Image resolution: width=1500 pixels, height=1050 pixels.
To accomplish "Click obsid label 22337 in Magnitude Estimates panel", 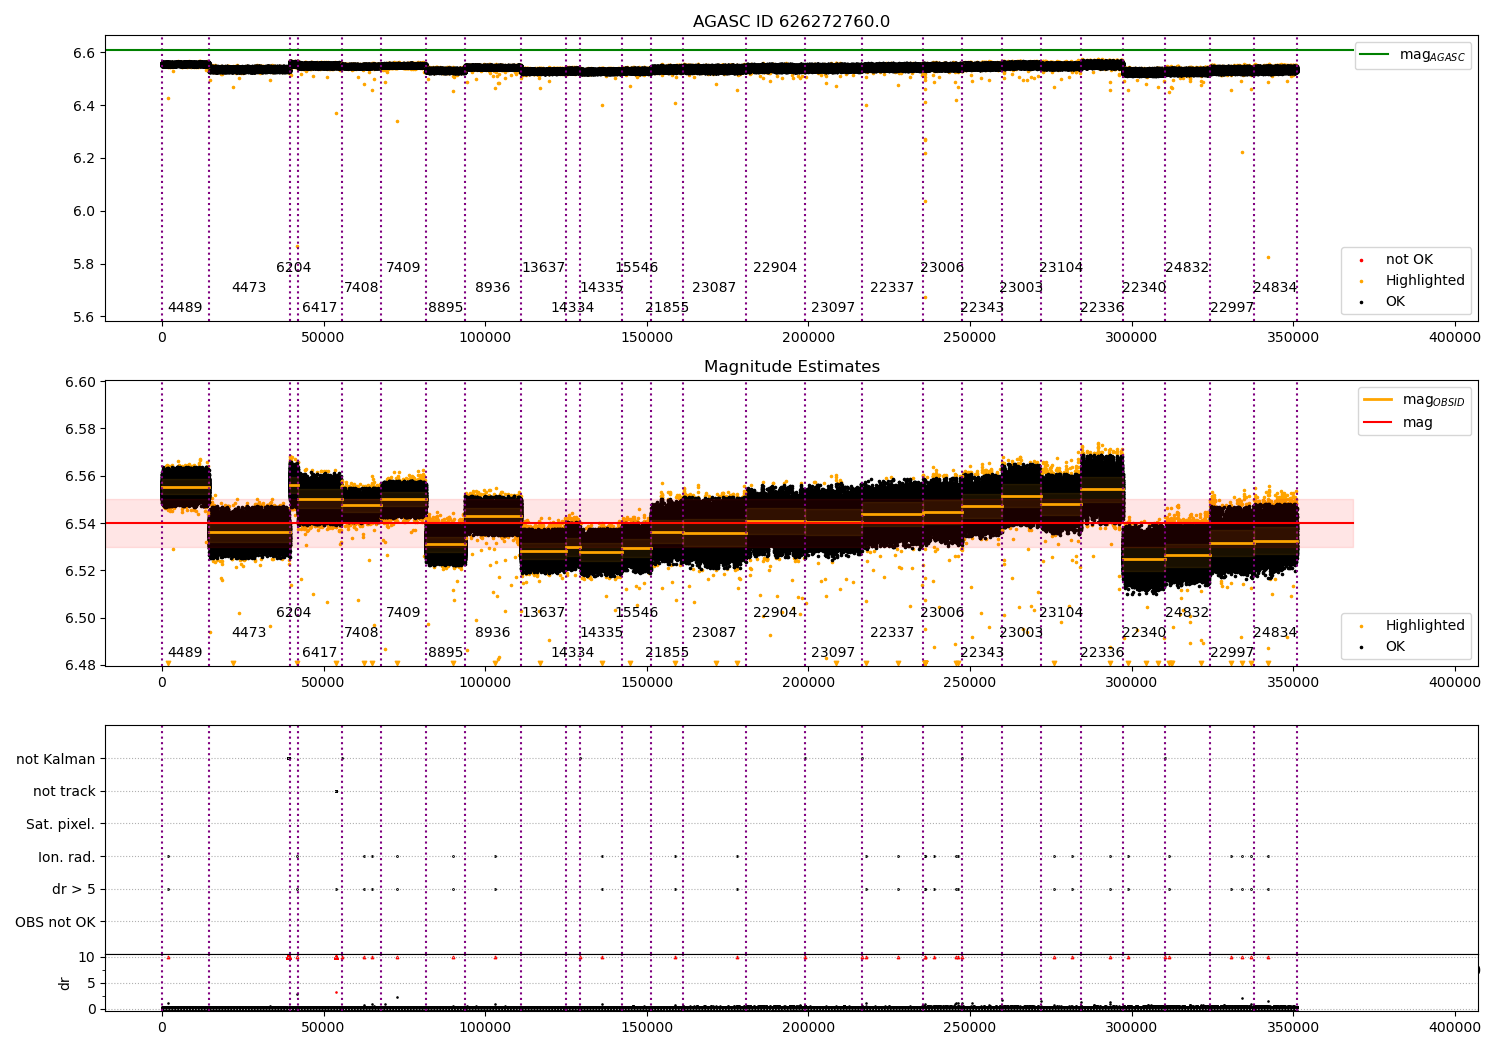I will [x=892, y=633].
